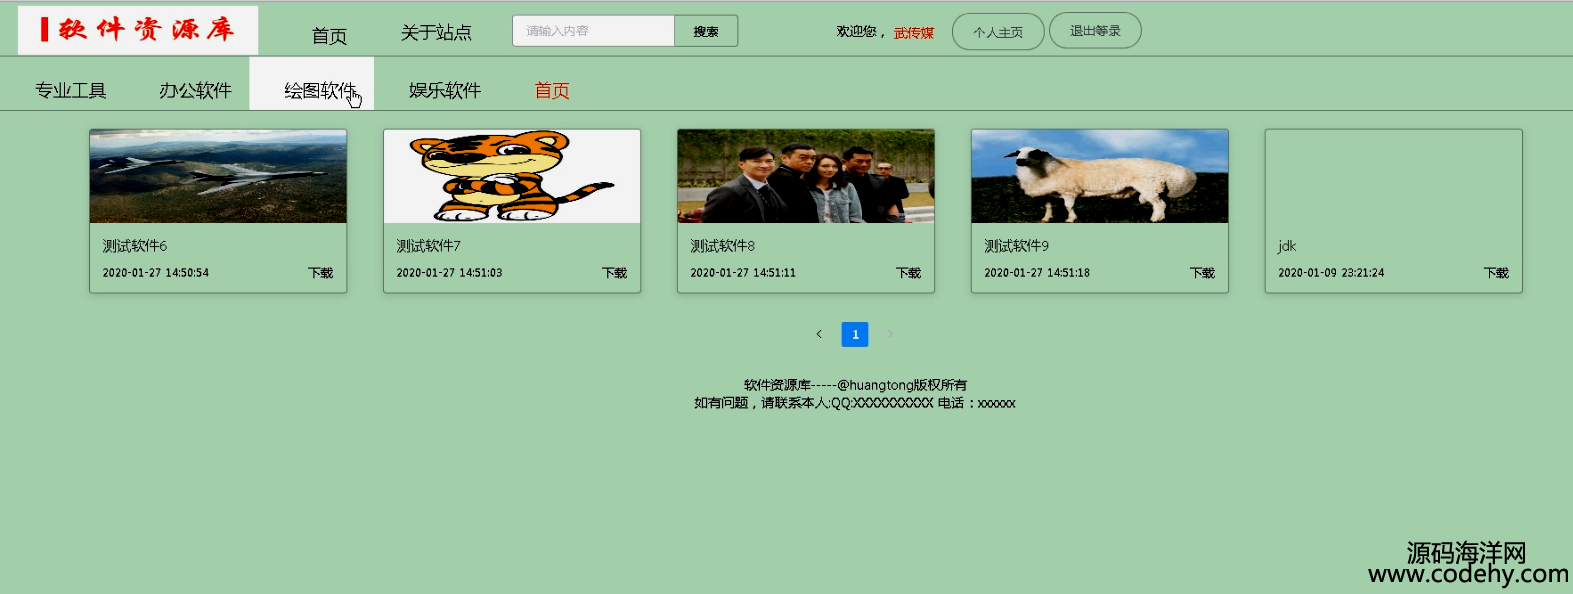Open the 关于站点 page

[436, 33]
